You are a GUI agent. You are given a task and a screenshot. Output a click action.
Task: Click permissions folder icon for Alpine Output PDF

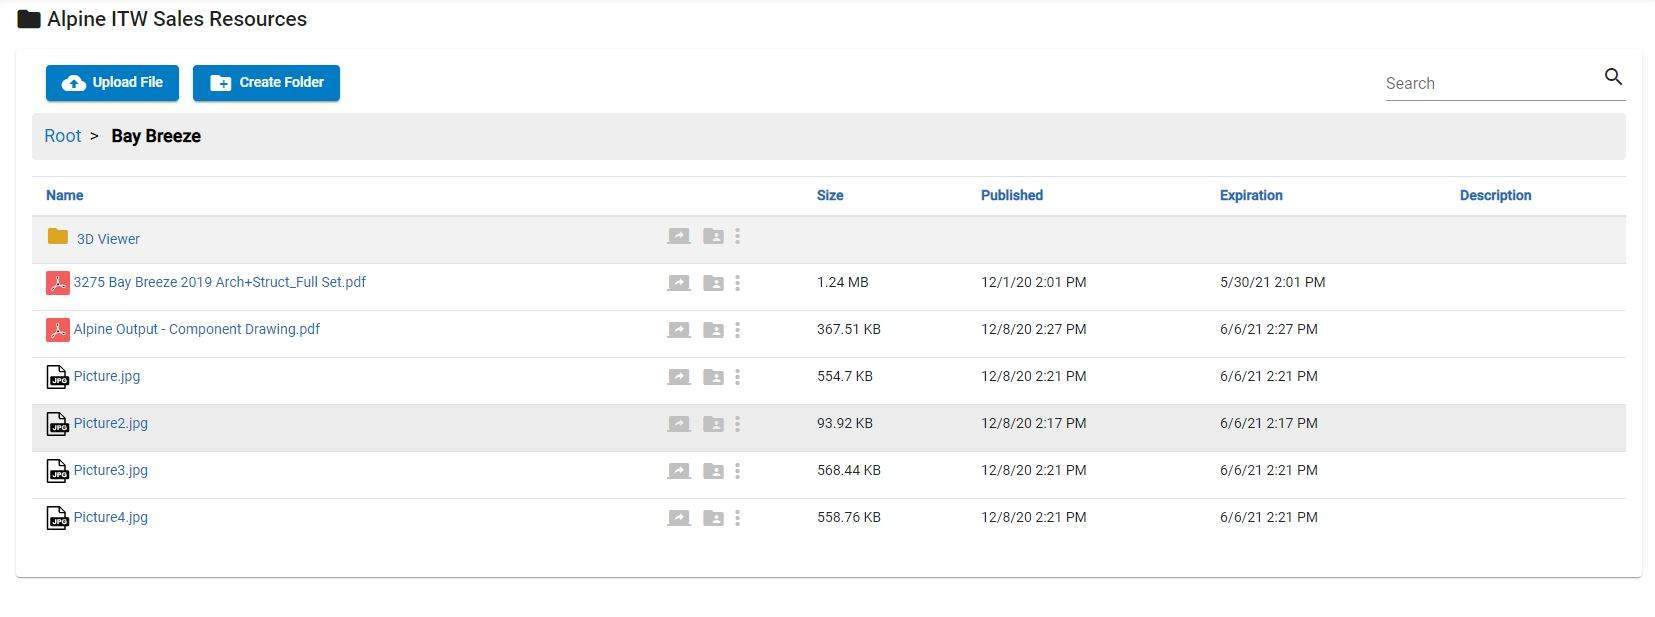[713, 330]
